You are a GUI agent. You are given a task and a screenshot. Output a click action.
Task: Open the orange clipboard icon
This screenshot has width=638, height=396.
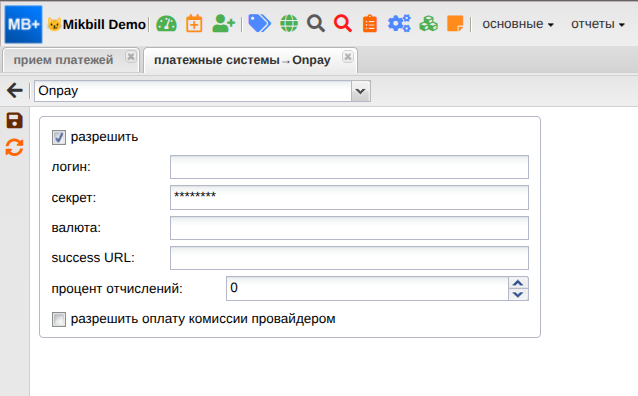(369, 24)
